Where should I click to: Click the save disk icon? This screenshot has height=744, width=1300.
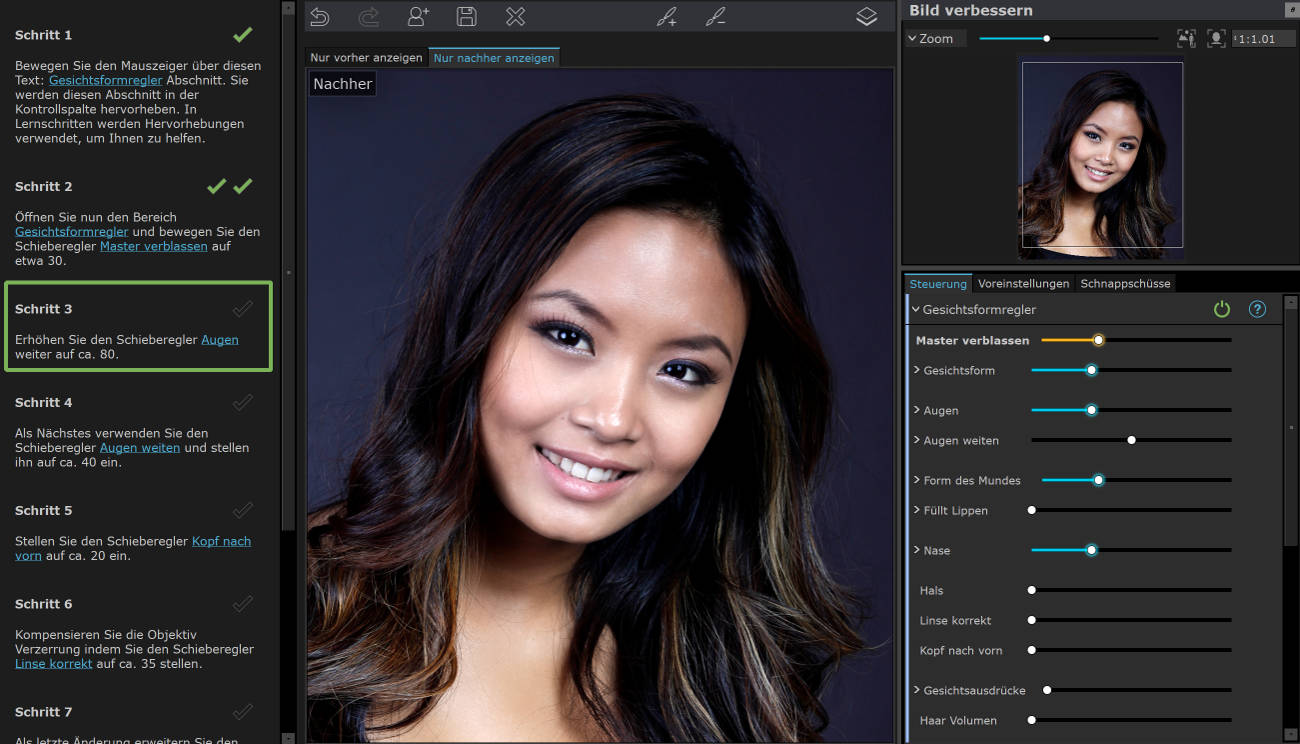(466, 16)
